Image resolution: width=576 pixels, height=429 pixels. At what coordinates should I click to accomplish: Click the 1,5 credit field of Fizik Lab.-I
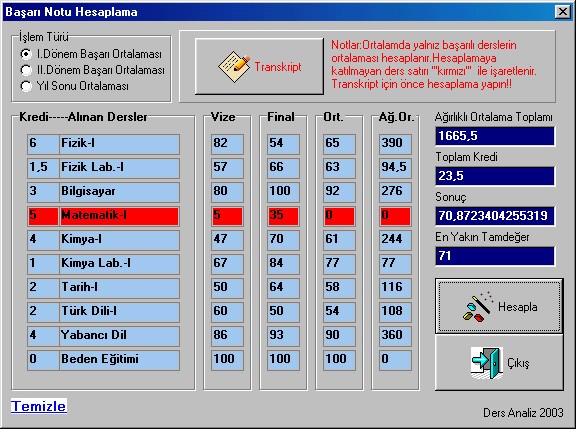[x=43, y=168]
